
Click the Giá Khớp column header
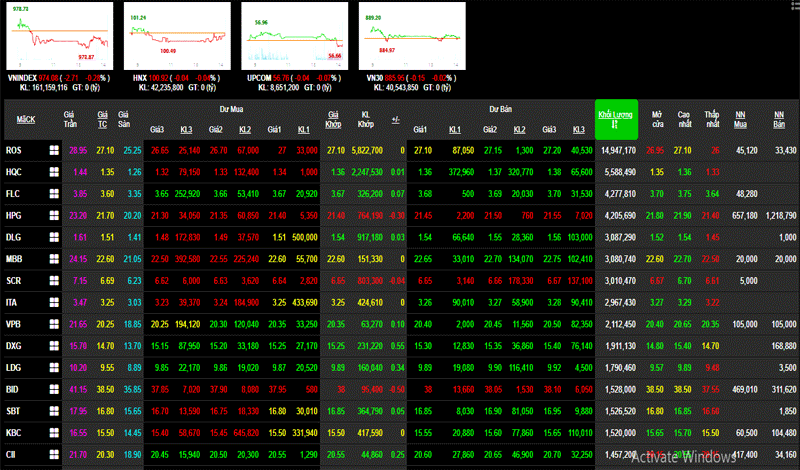[x=333, y=119]
